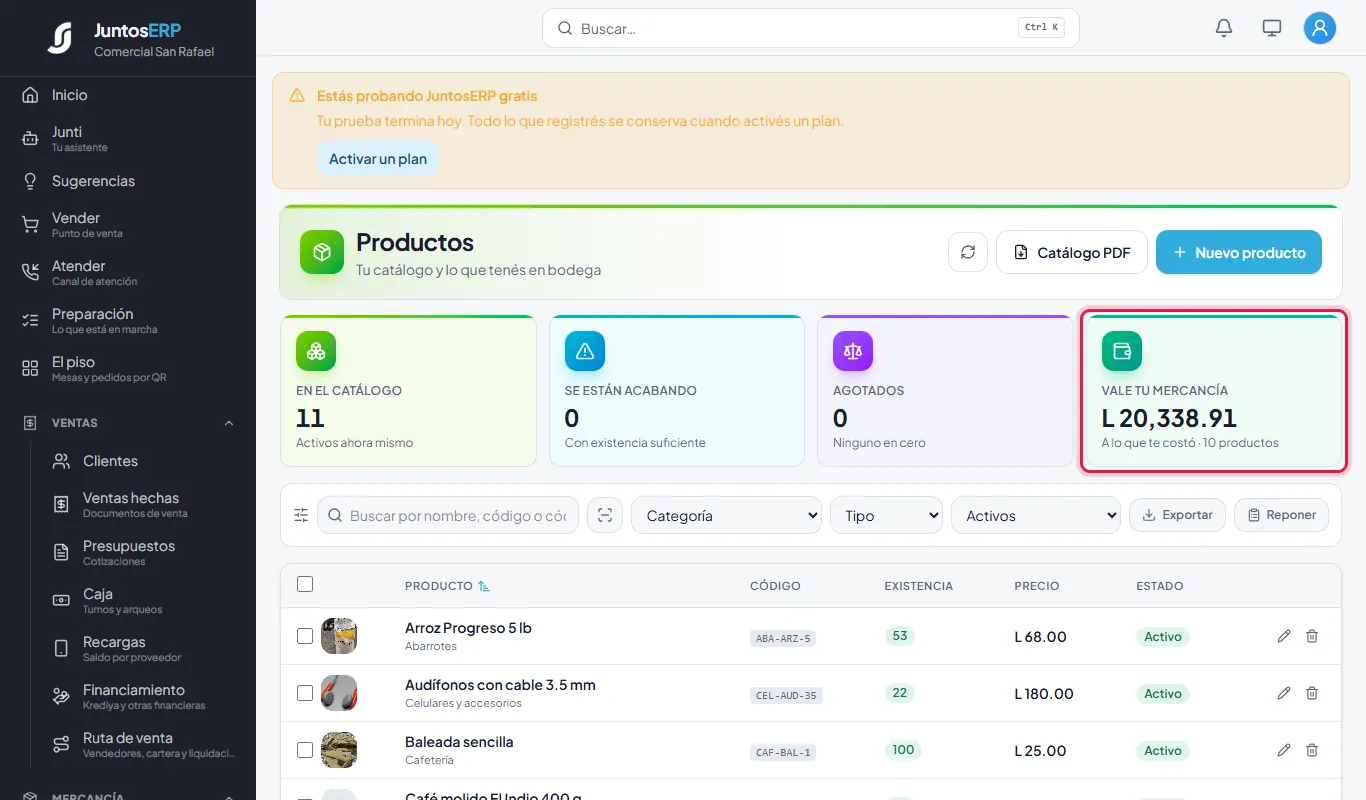
Task: Open the Categoría dropdown
Action: click(726, 515)
